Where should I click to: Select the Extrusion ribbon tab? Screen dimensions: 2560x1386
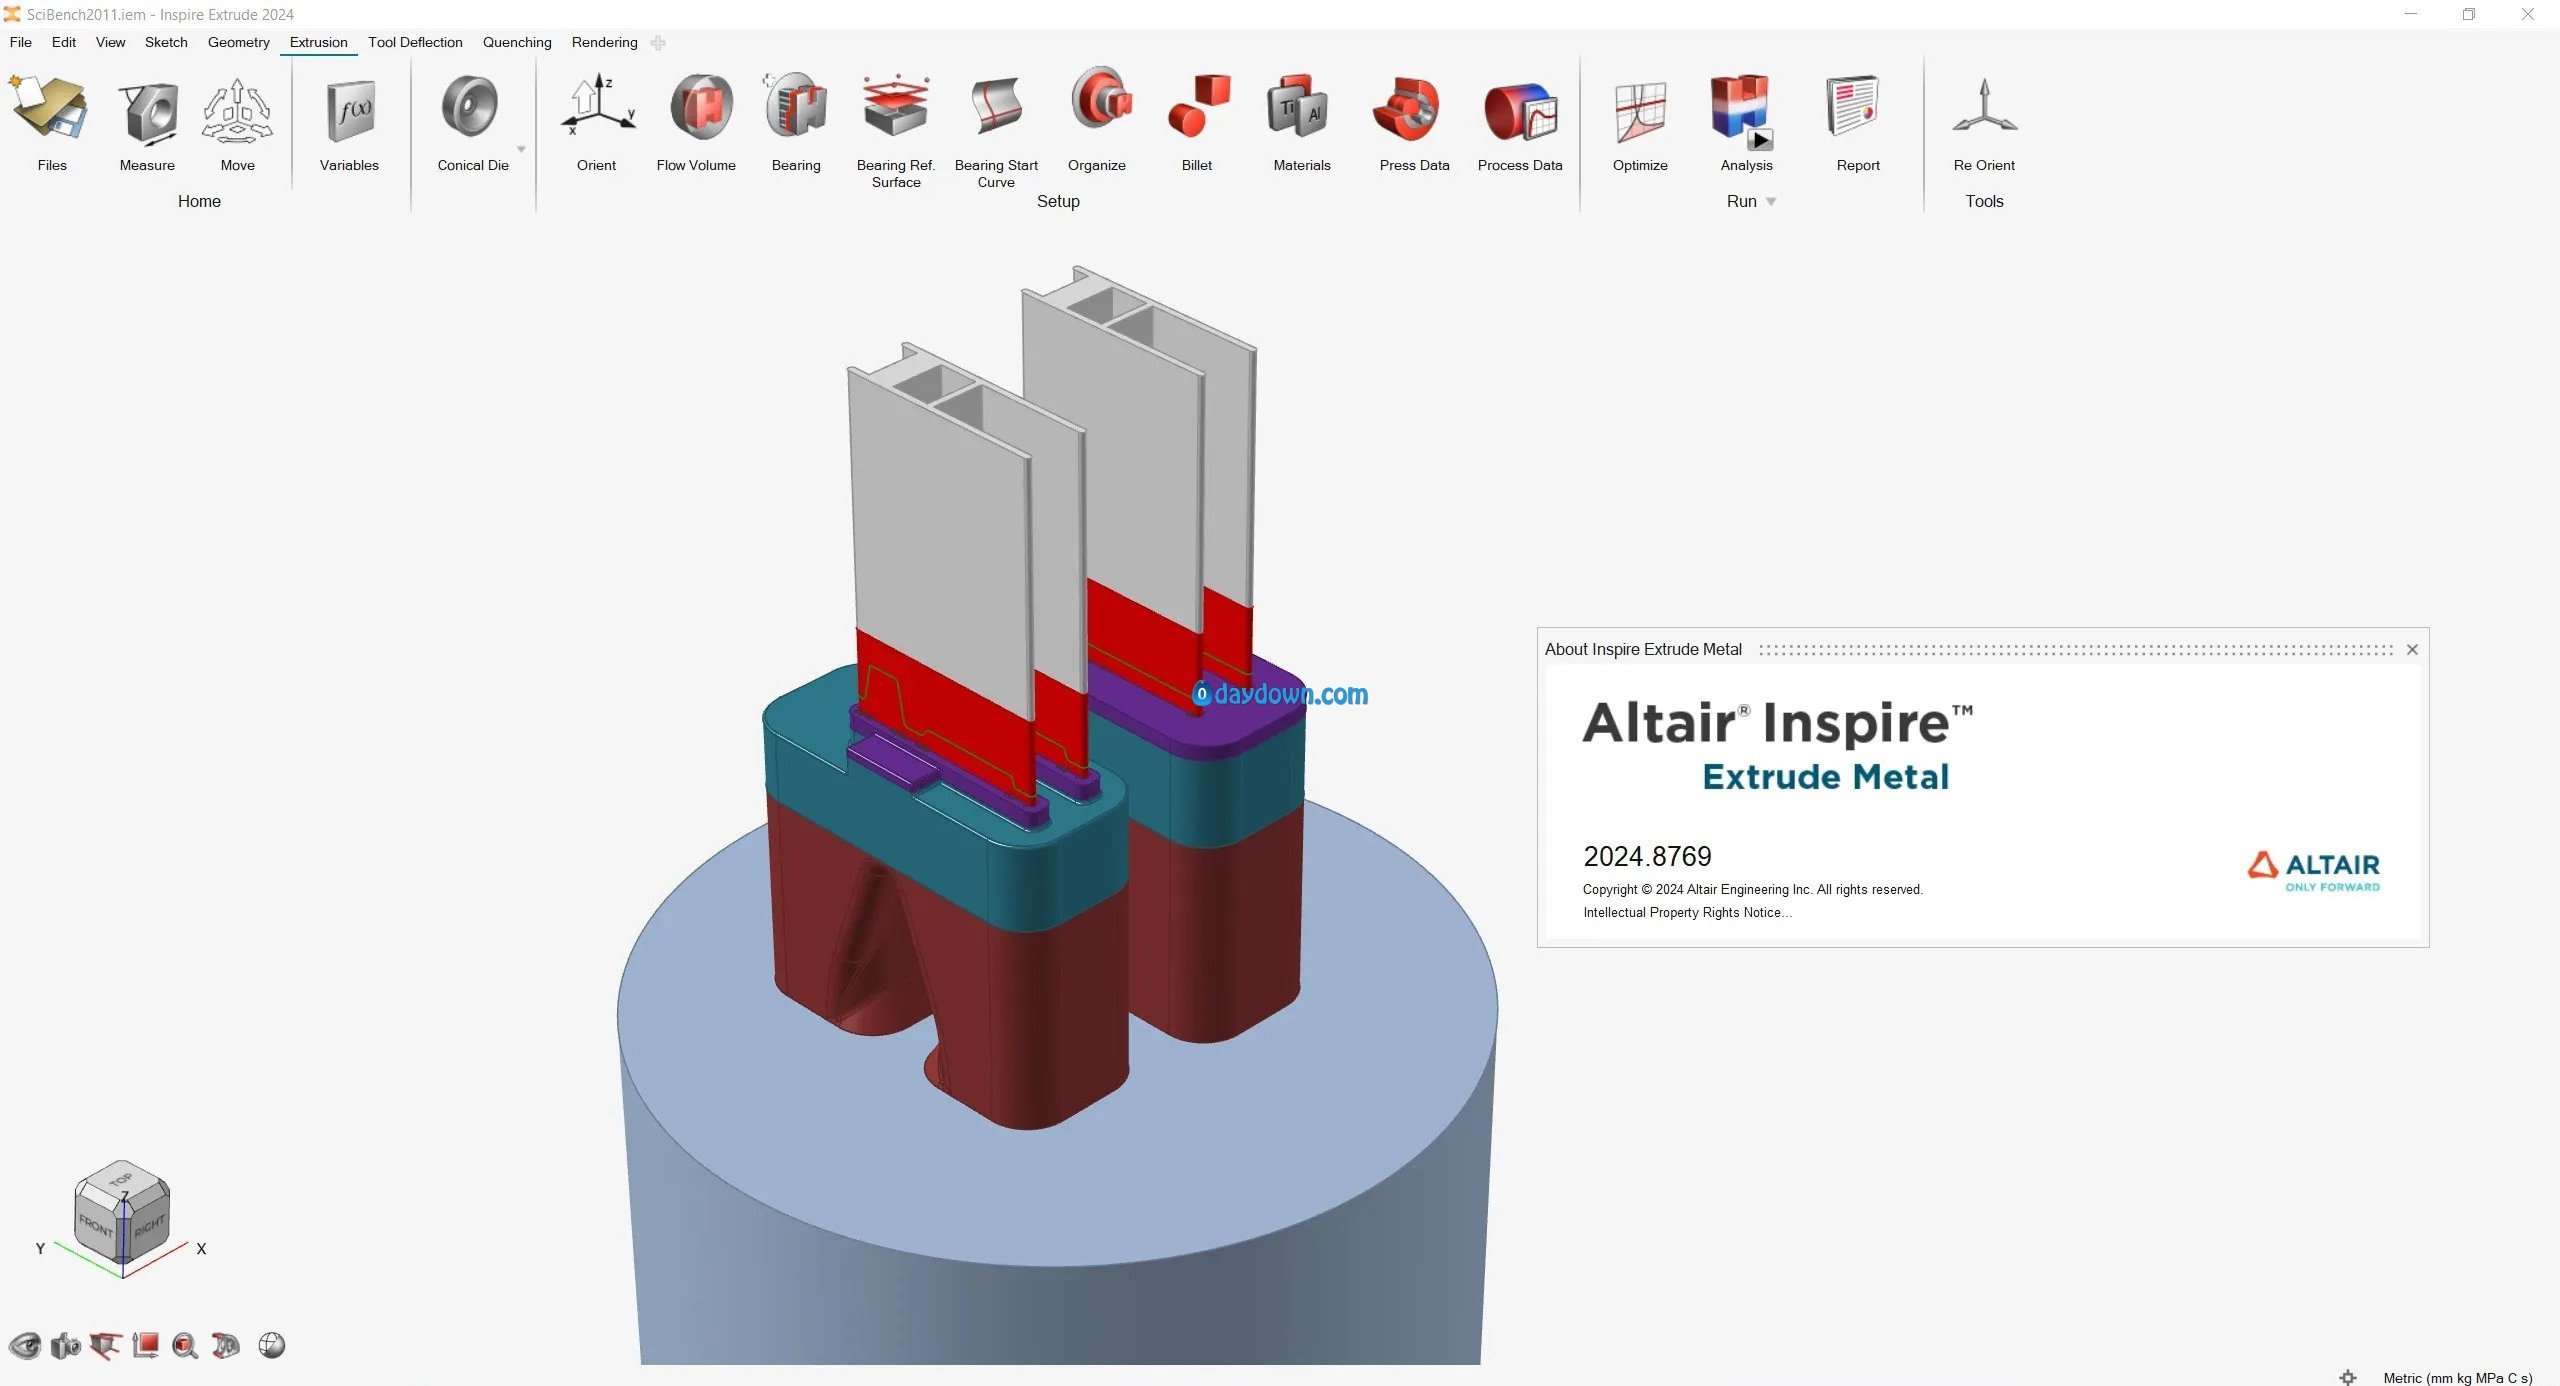click(319, 42)
